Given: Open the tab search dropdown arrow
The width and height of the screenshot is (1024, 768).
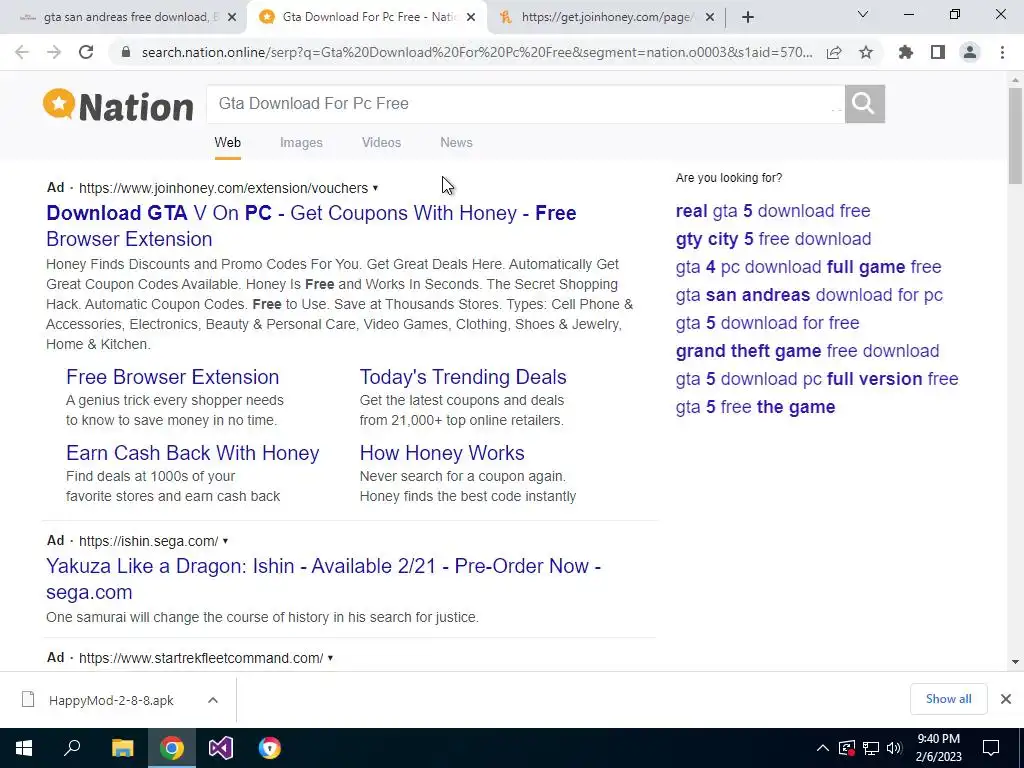Looking at the screenshot, I should 863,14.
